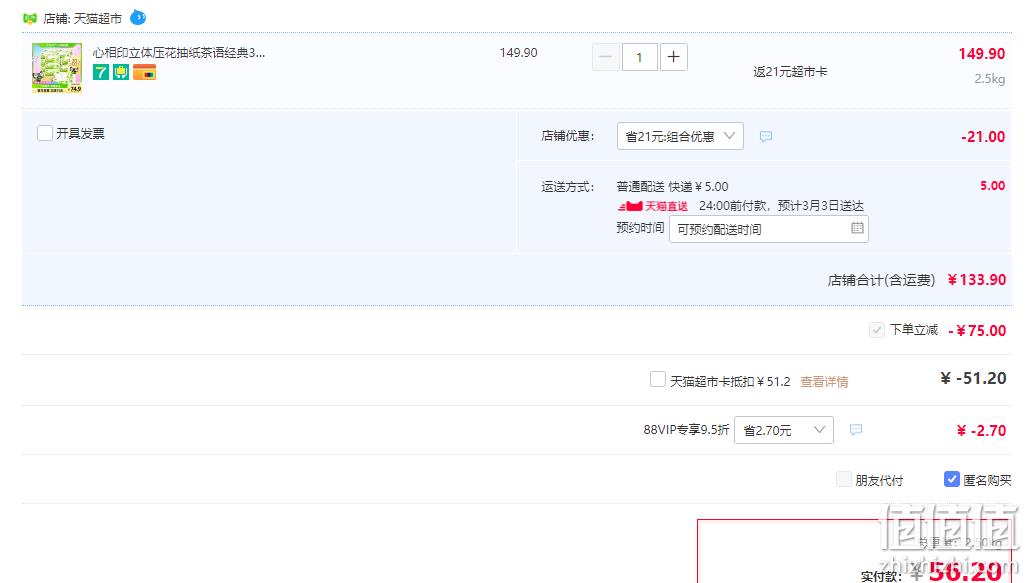Click the Tmall supermarket store logo icon
The height and width of the screenshot is (583, 1028).
(x=30, y=18)
